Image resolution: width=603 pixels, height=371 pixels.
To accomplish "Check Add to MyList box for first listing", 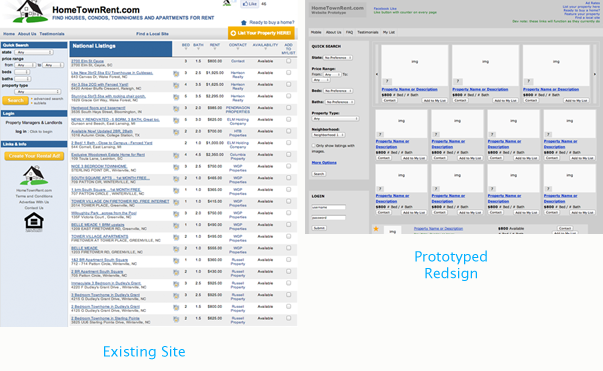I will (288, 61).
